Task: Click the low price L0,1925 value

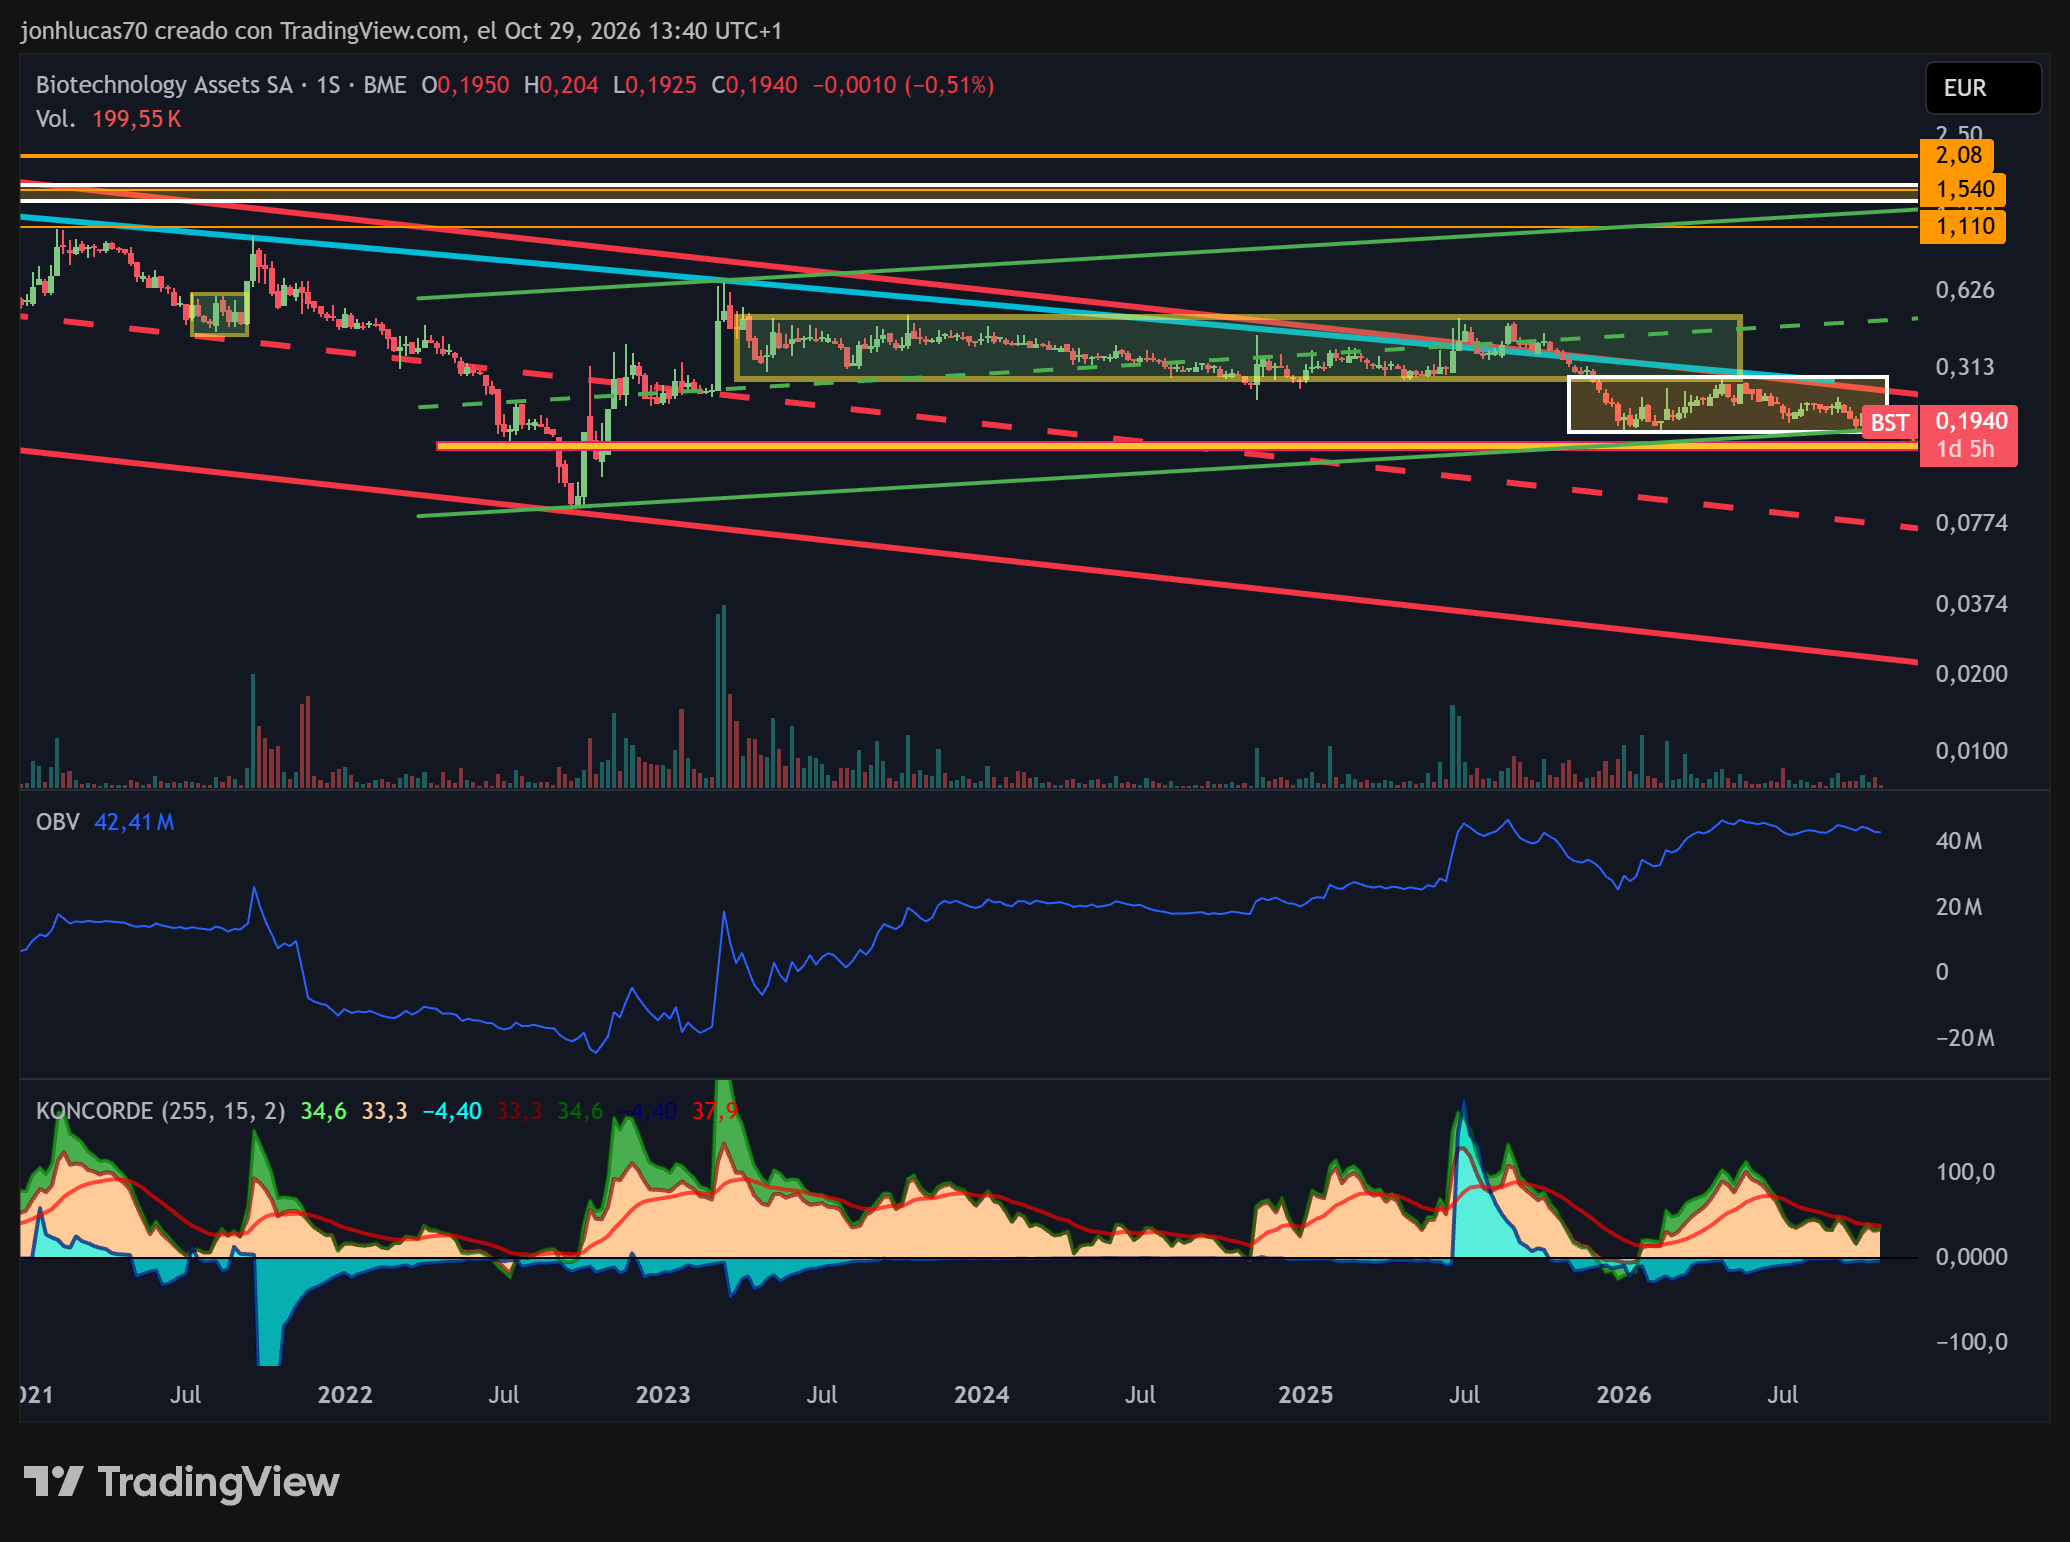Action: [x=654, y=85]
